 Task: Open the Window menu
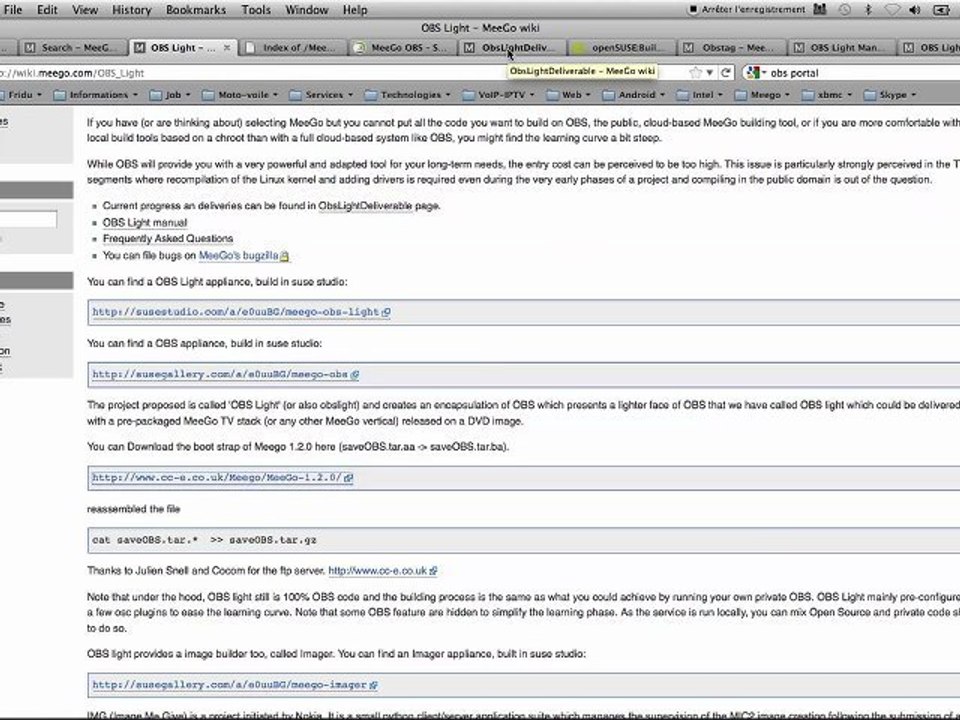pyautogui.click(x=307, y=10)
